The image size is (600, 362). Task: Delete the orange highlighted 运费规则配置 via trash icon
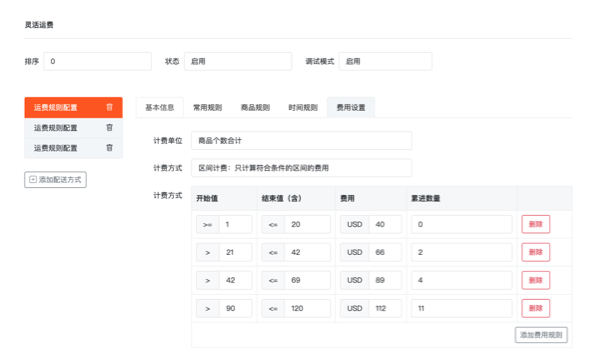[x=109, y=107]
